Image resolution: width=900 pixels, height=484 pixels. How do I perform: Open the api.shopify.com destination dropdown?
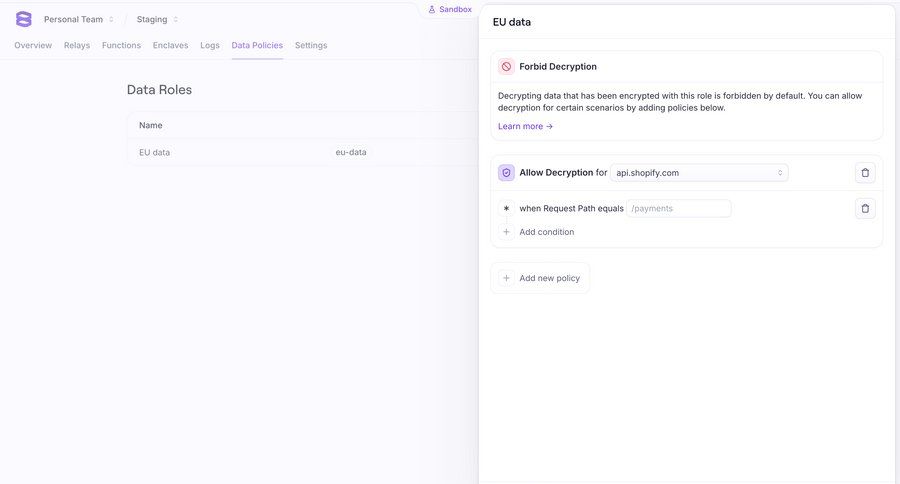click(x=699, y=173)
